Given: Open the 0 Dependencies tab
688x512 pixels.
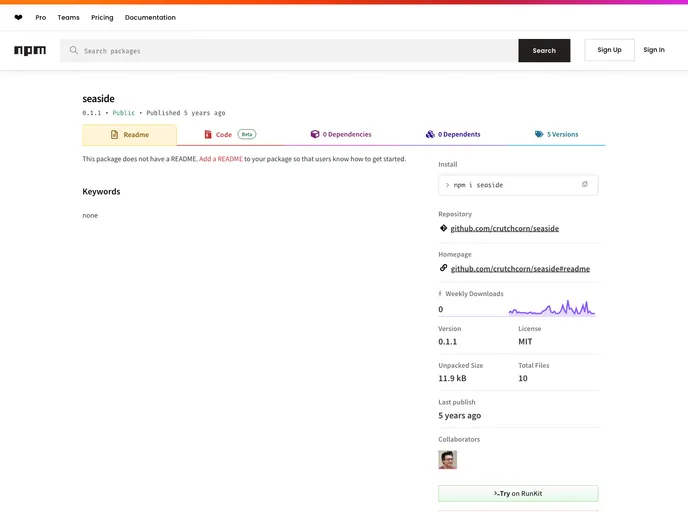Looking at the screenshot, I should (341, 134).
